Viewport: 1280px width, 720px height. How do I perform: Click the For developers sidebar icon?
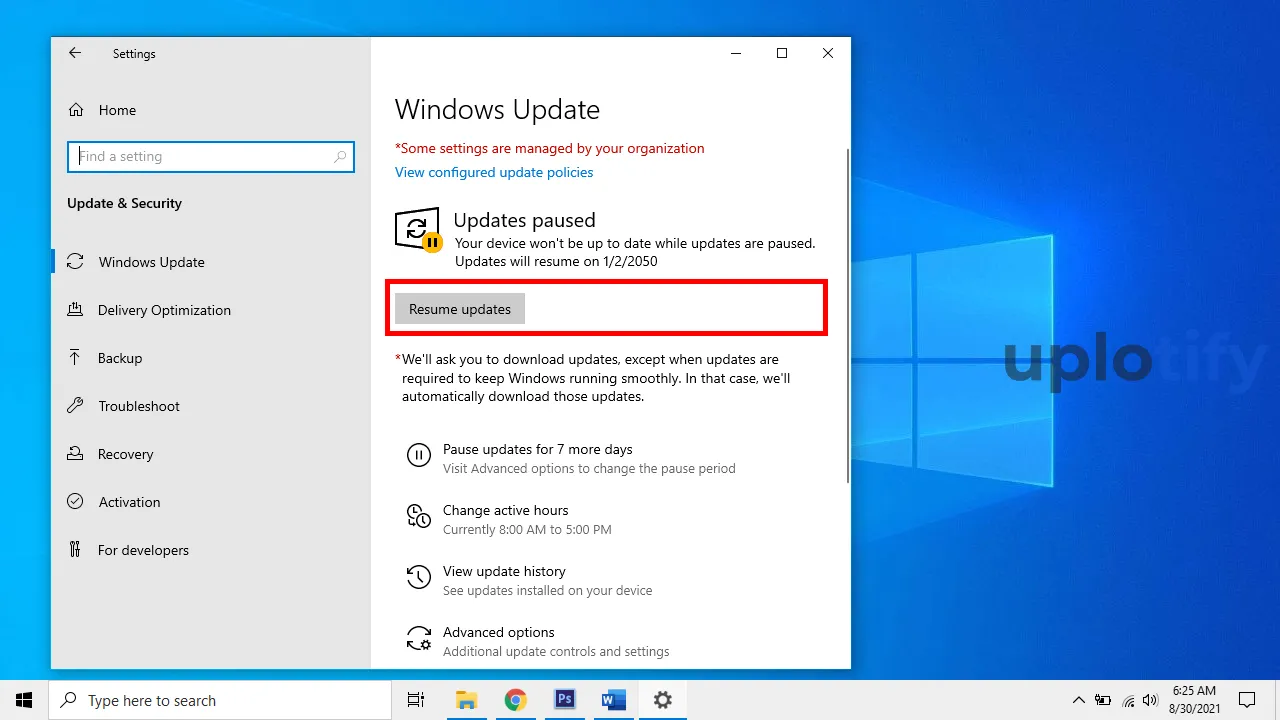pos(75,550)
